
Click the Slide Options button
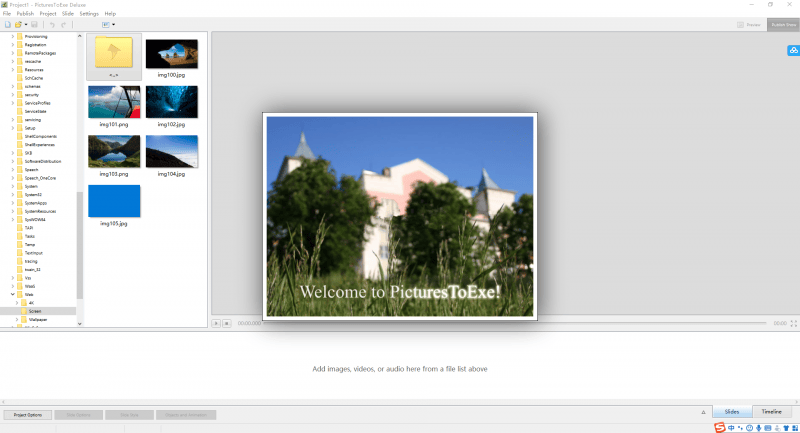[79, 415]
